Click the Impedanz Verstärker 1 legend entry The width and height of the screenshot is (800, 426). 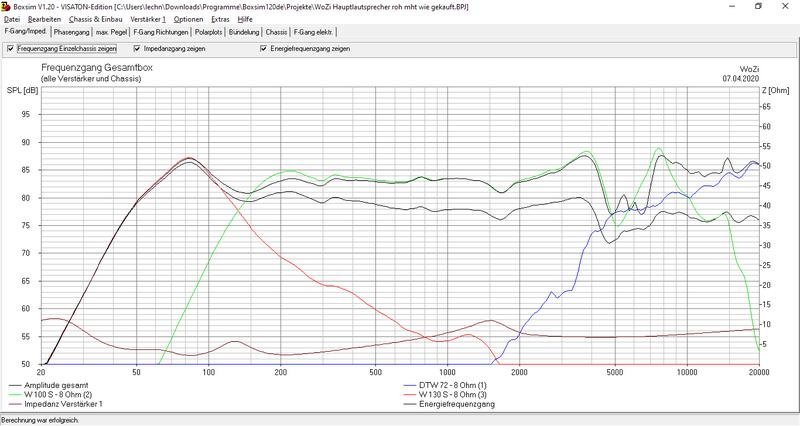56,404
